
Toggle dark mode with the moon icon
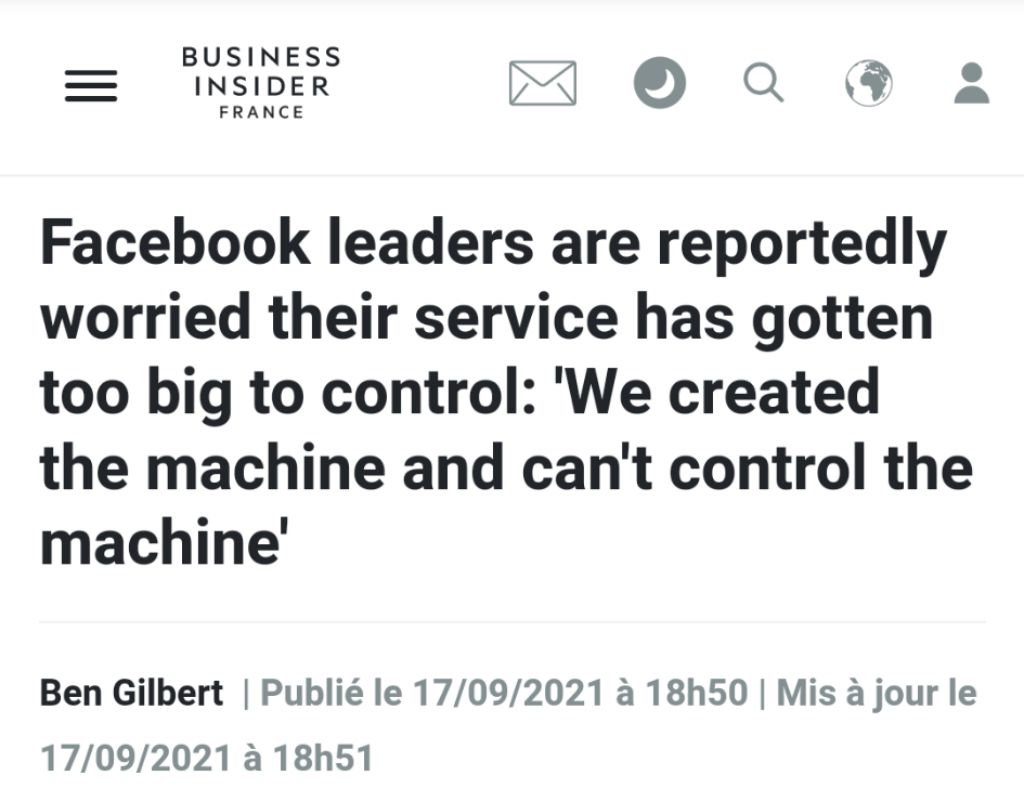(x=660, y=83)
